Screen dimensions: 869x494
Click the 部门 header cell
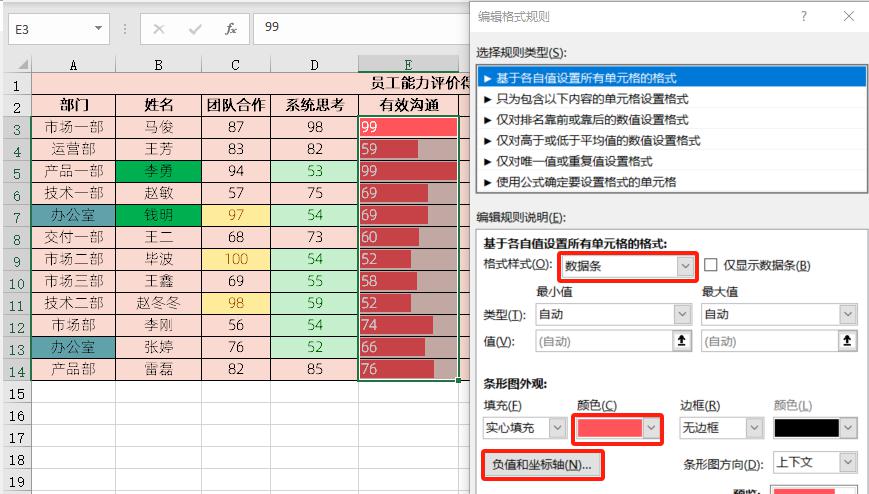coord(74,105)
